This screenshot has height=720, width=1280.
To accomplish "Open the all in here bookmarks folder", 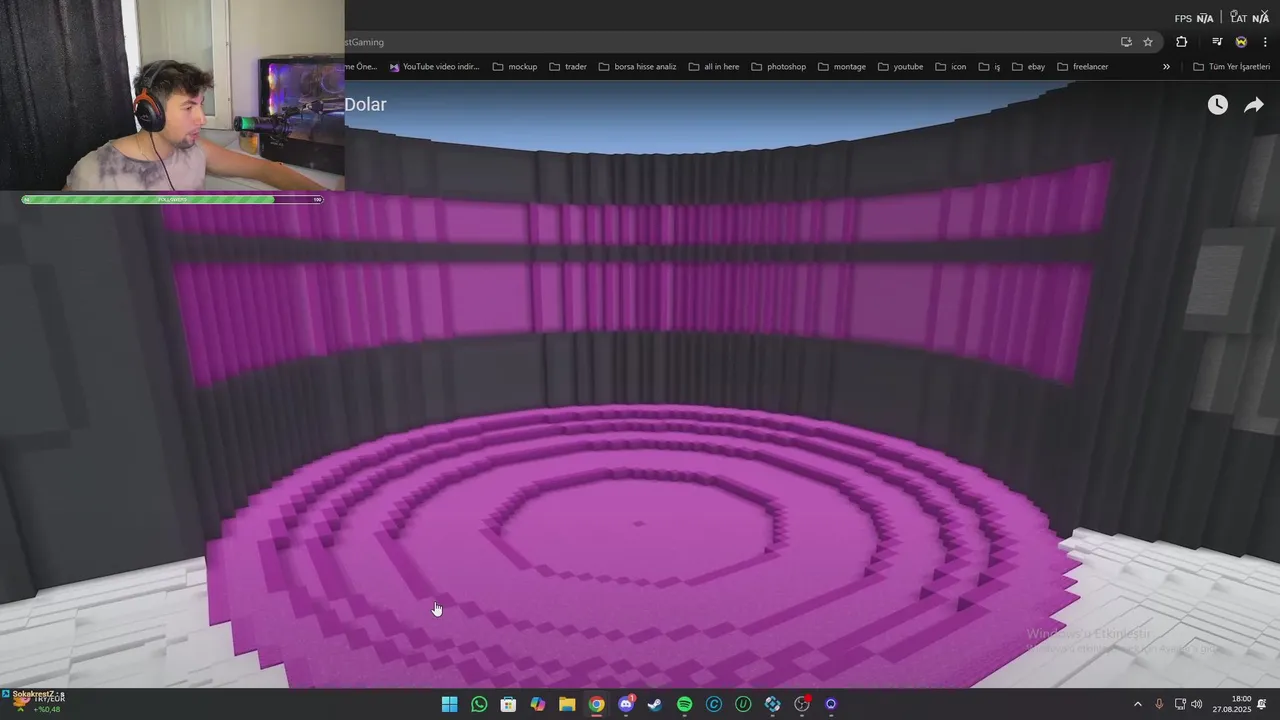I will point(714,67).
